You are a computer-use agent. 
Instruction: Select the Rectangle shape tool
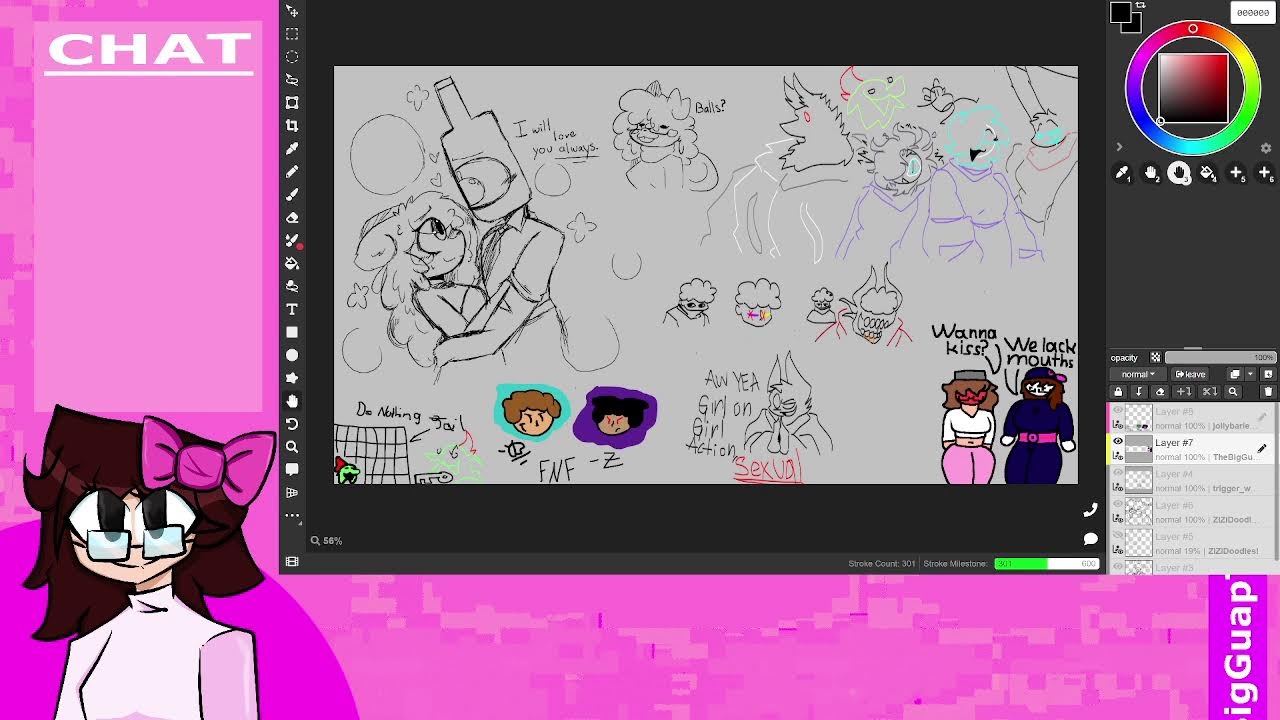tap(292, 332)
